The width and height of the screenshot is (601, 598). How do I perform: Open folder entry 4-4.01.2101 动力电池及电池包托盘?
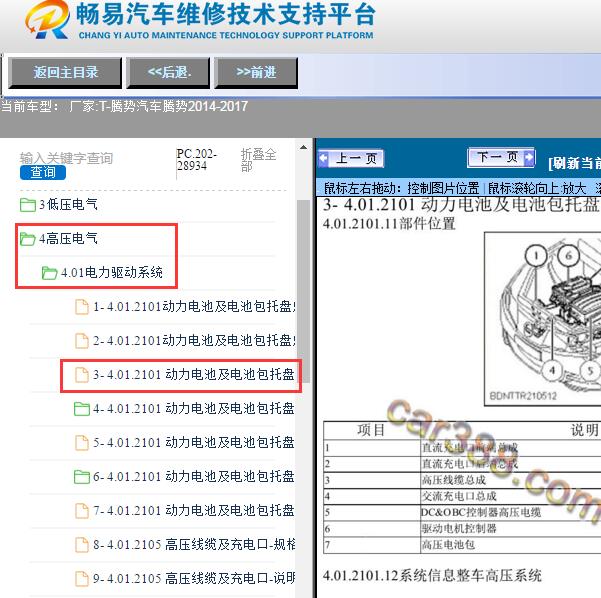(194, 409)
